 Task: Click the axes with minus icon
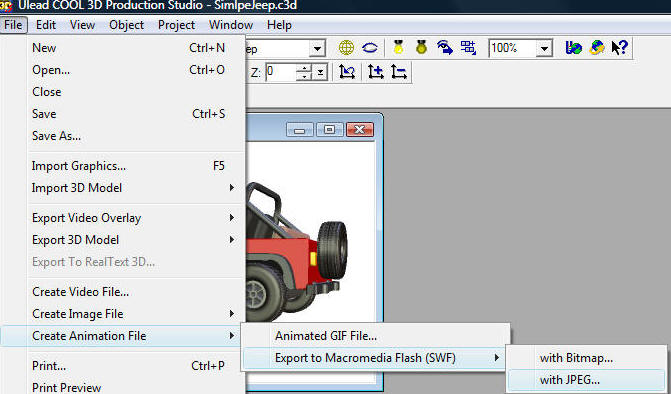coord(398,71)
